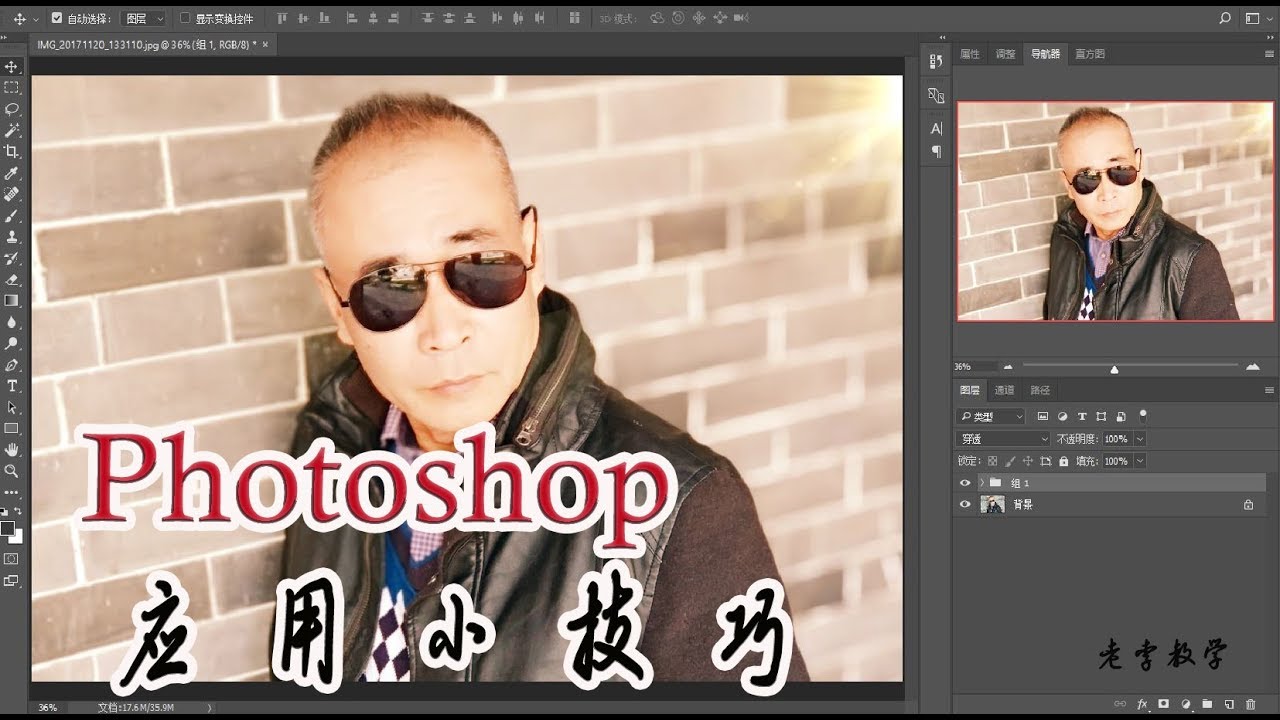Select the Rectangular Marquee tool
Screen dimensions: 1280x720
point(12,88)
